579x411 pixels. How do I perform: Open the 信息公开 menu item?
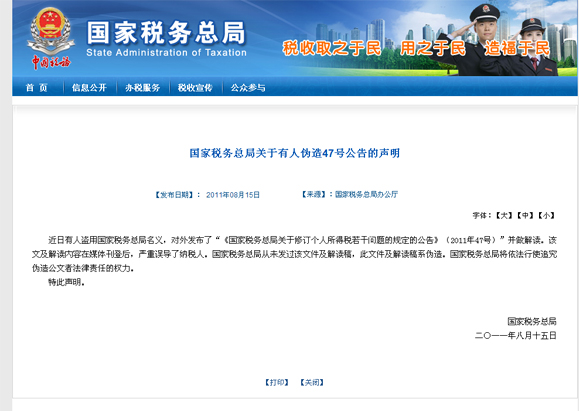pyautogui.click(x=89, y=88)
